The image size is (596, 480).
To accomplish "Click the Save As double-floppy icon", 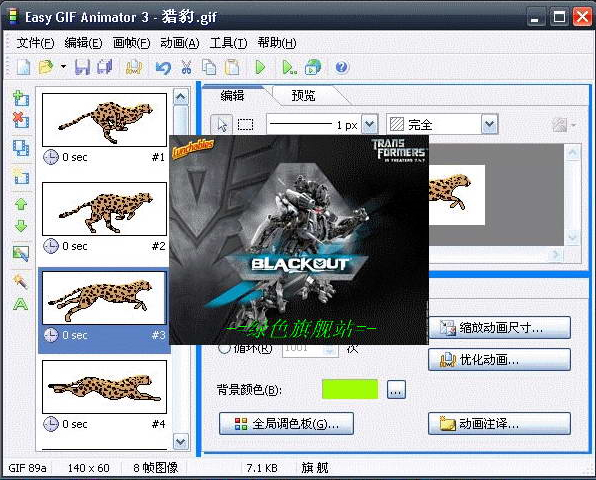I will coord(105,67).
